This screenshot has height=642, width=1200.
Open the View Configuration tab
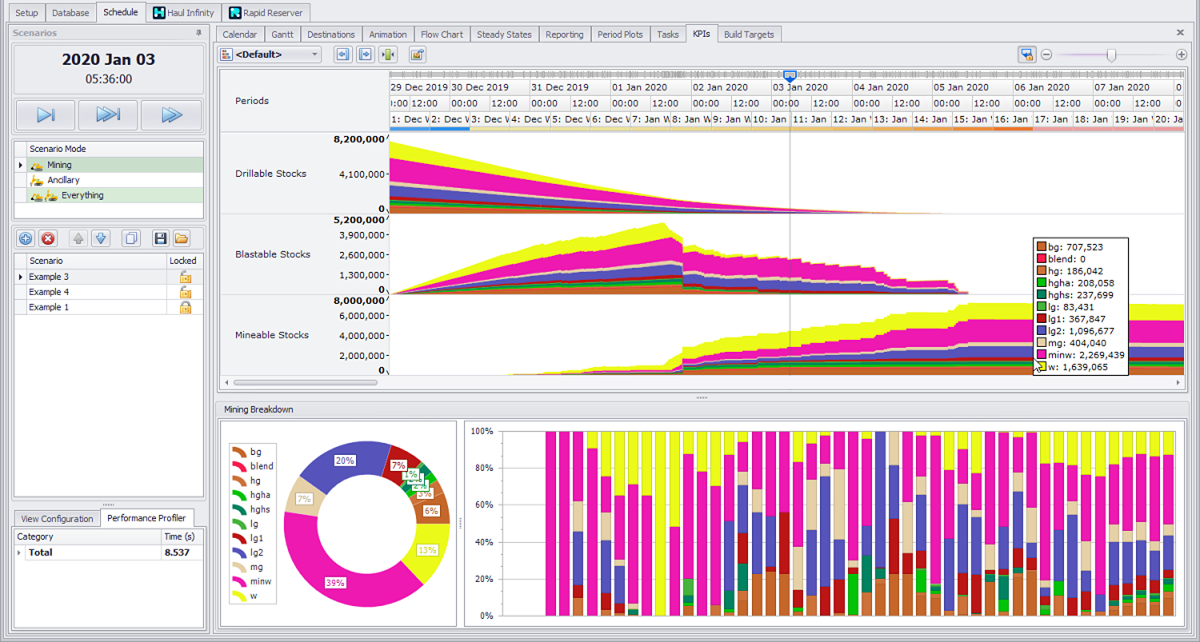coord(57,518)
